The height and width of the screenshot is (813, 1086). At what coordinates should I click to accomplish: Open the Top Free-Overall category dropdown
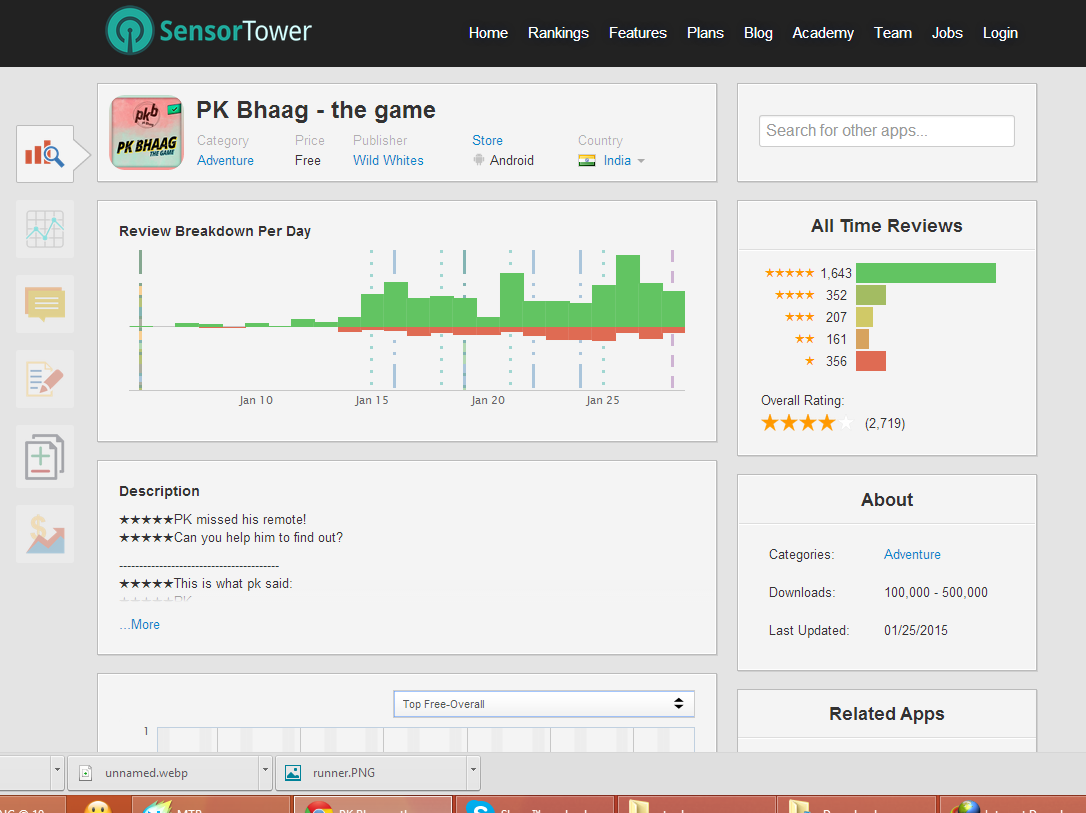coord(544,704)
